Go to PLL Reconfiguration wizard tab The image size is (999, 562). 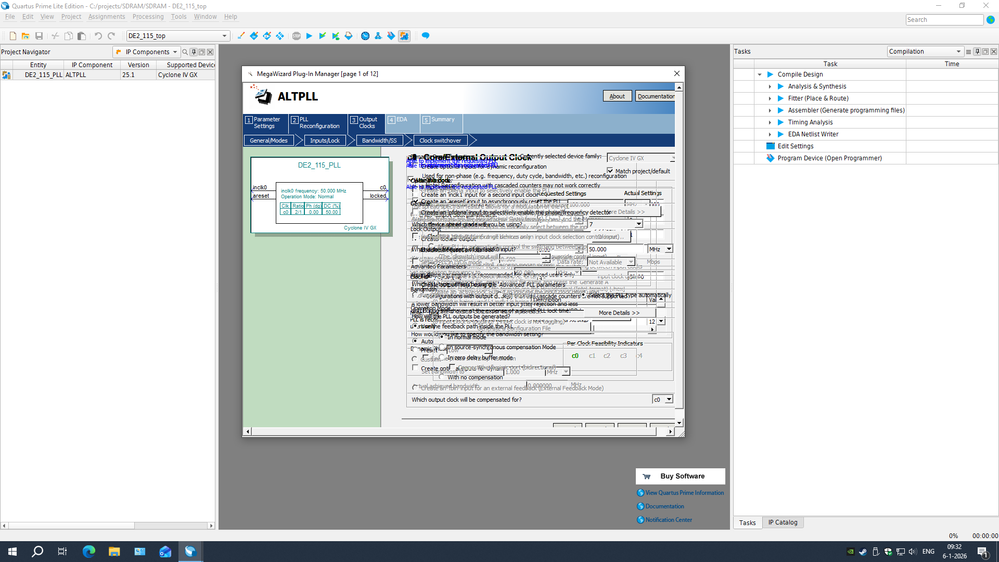pos(316,123)
